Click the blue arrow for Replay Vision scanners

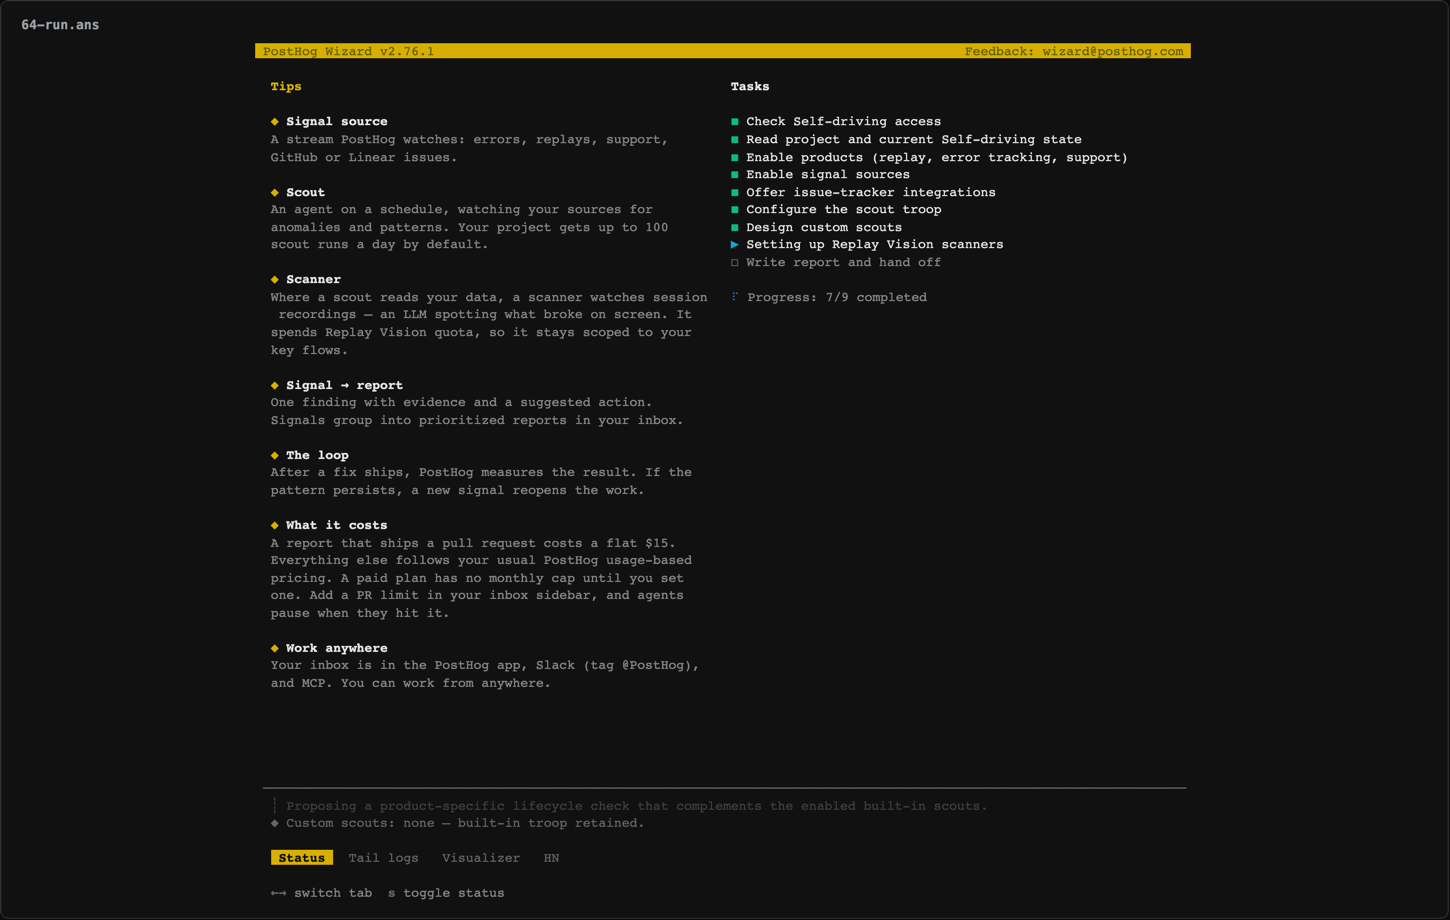pyautogui.click(x=735, y=245)
